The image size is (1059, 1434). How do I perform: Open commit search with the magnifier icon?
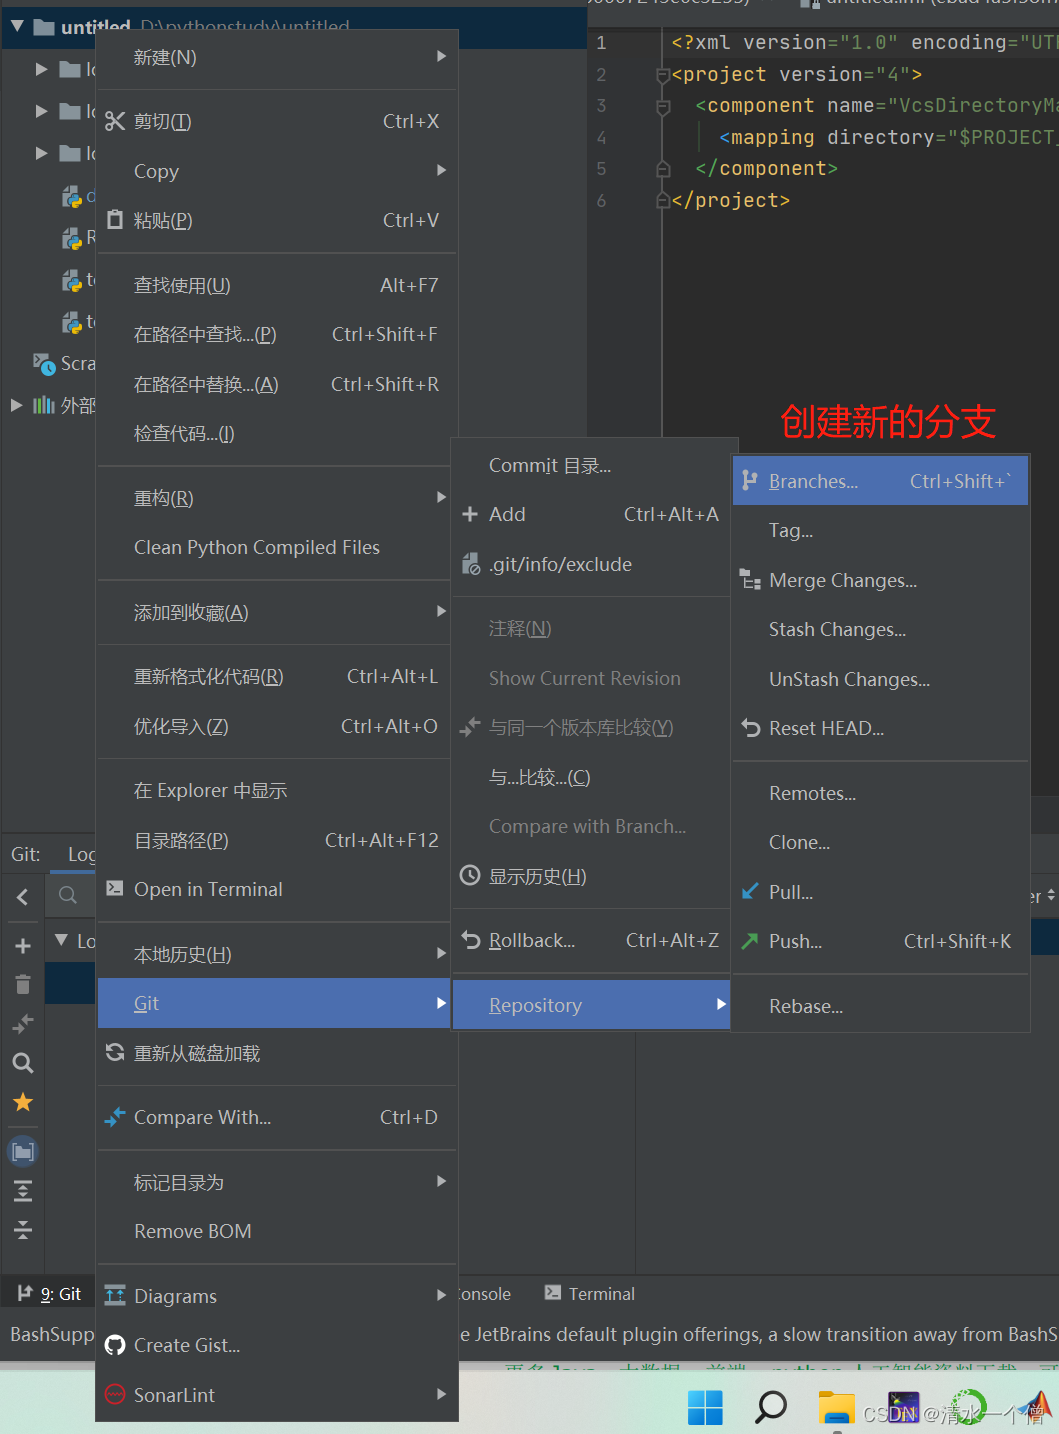tap(22, 1063)
